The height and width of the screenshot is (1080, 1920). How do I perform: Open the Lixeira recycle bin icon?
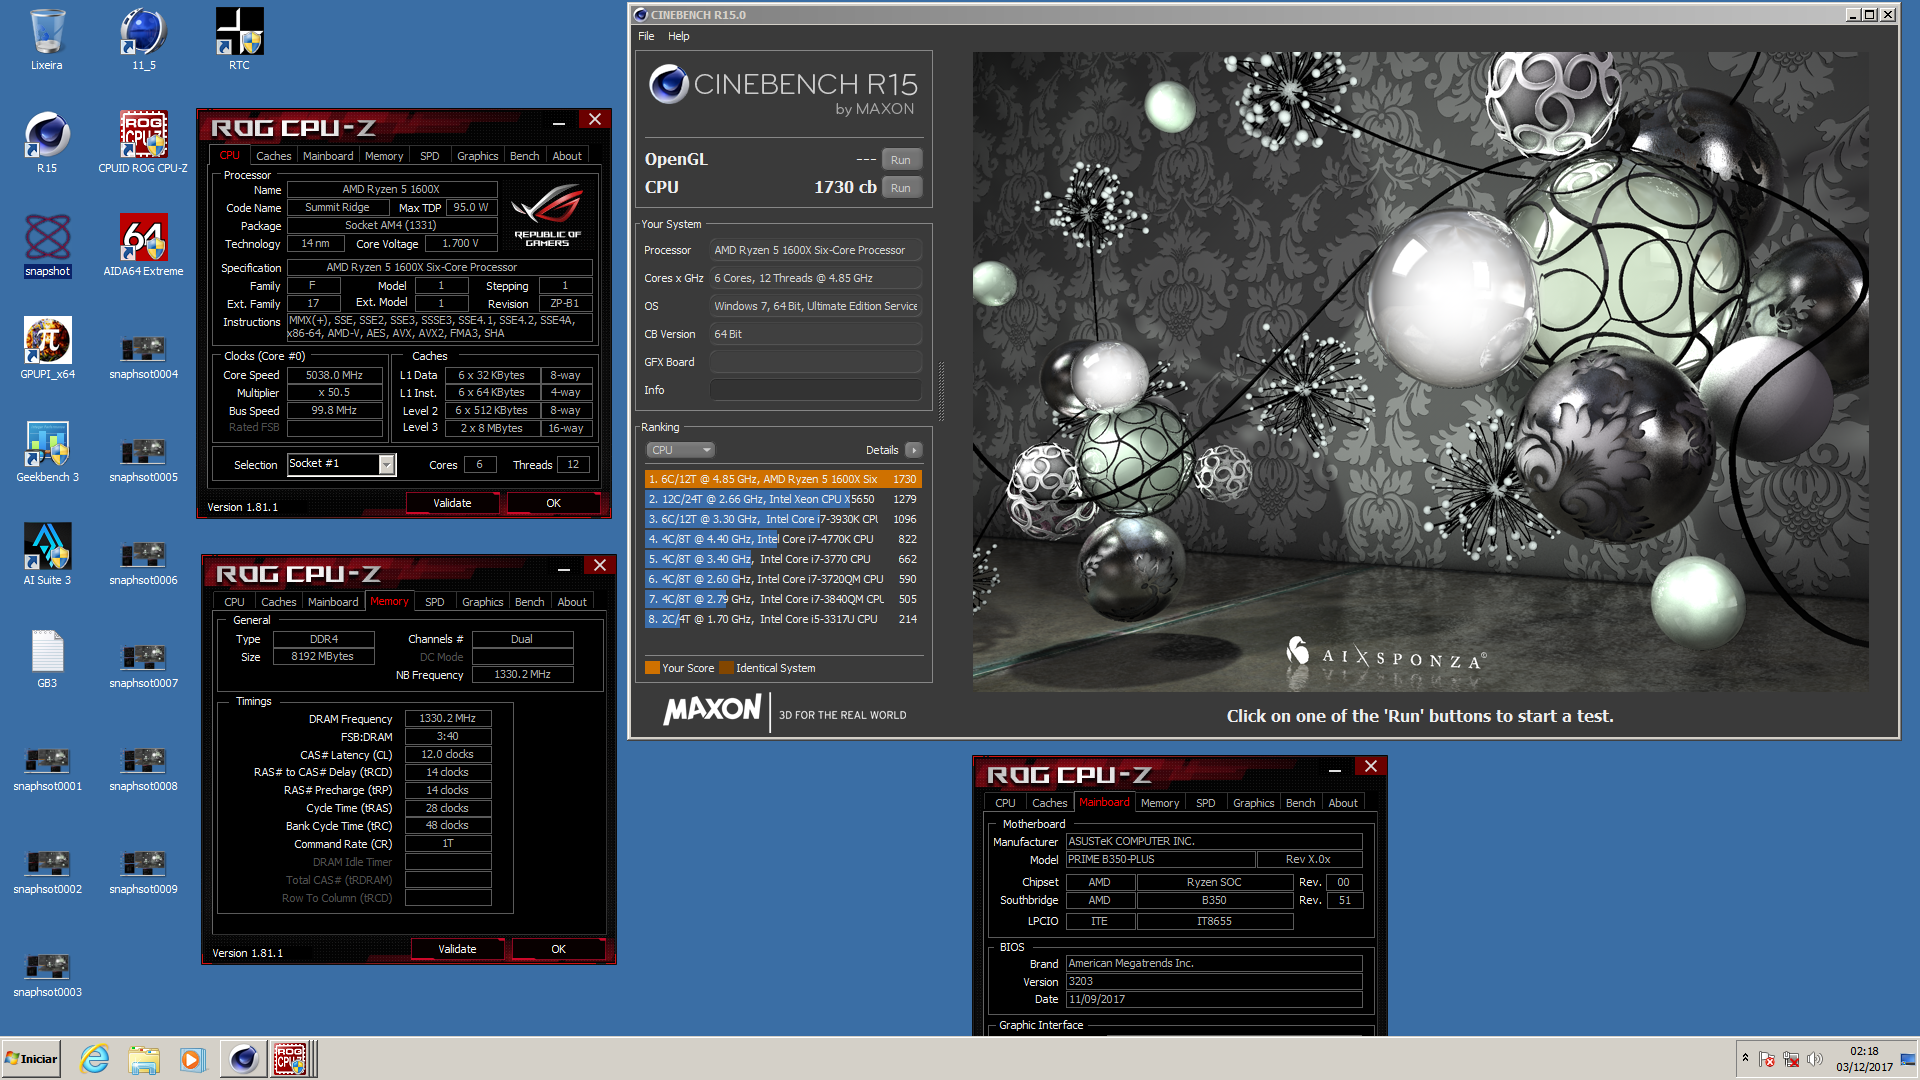47,39
